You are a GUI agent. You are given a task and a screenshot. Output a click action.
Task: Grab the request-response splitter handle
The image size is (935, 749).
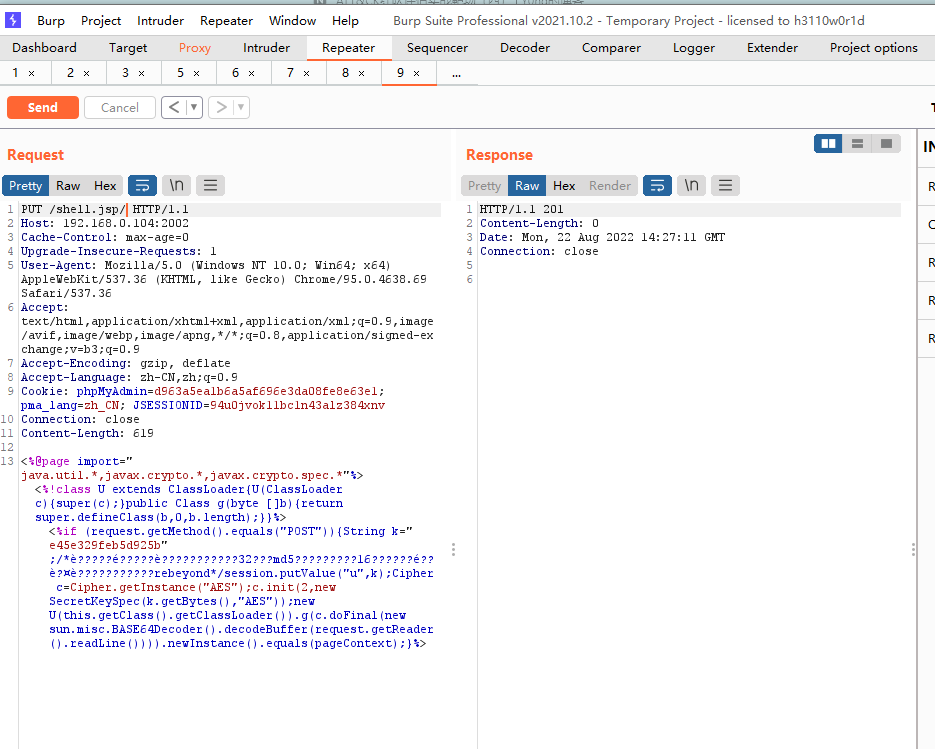pyautogui.click(x=453, y=549)
